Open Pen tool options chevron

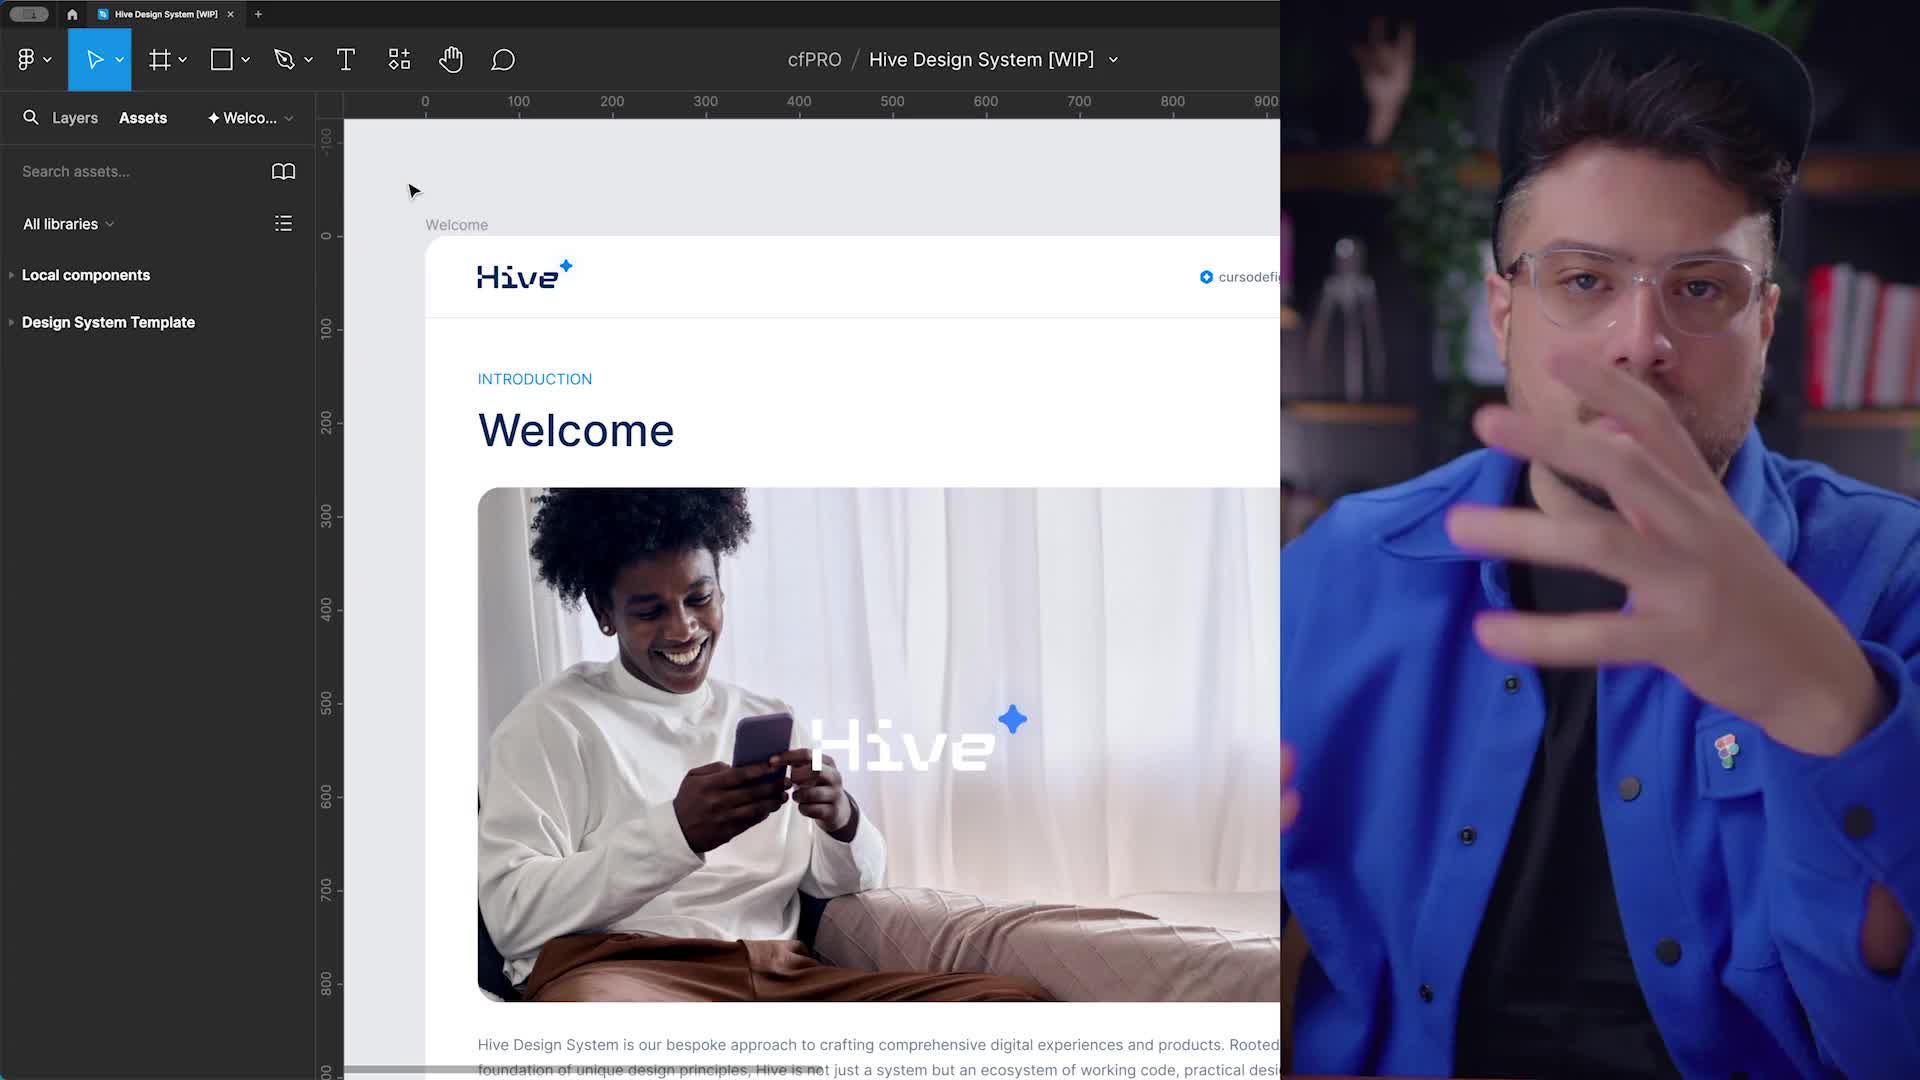click(309, 60)
